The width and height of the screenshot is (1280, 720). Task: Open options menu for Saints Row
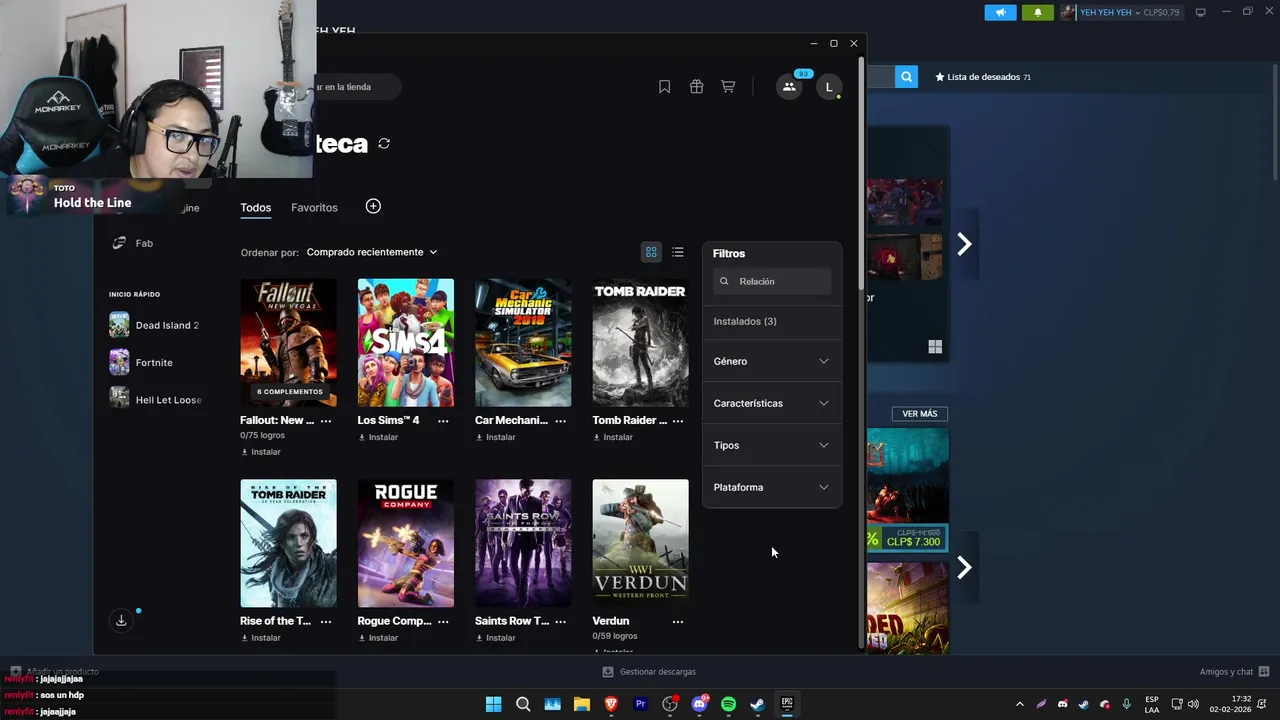(561, 621)
